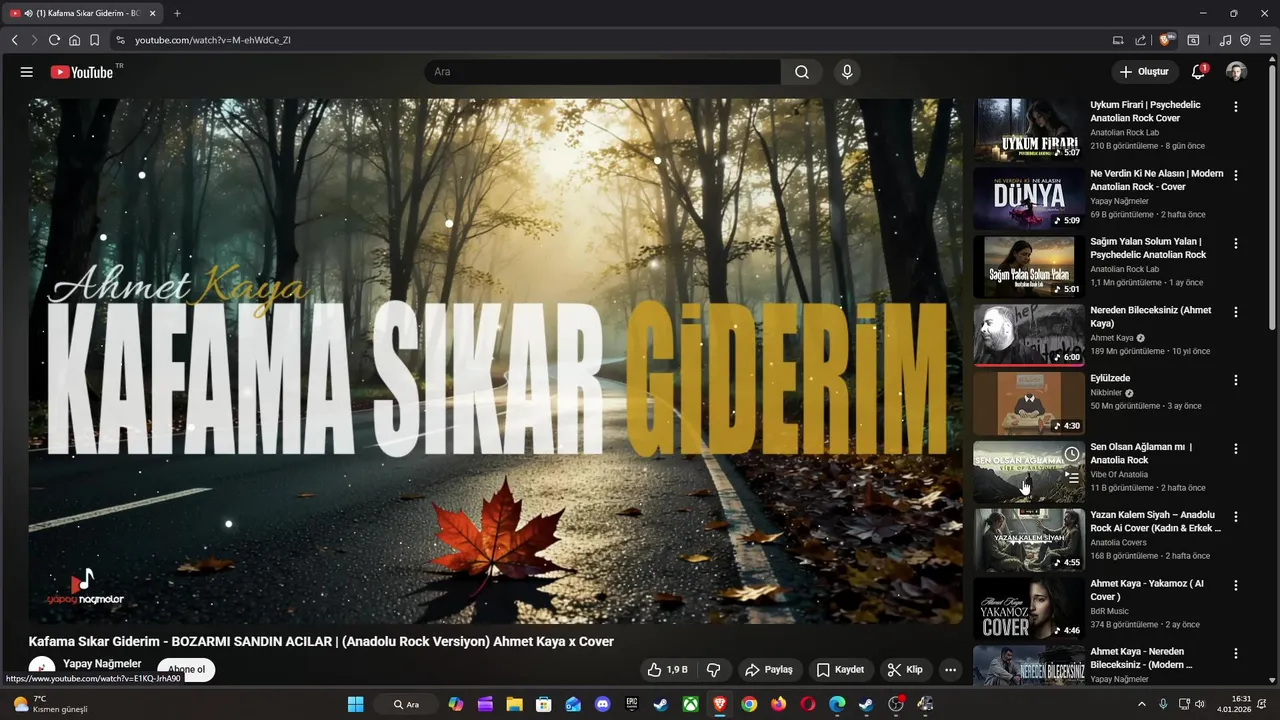Open Epic Games Launcher from taskbar
This screenshot has width=1280, height=720.
point(631,704)
